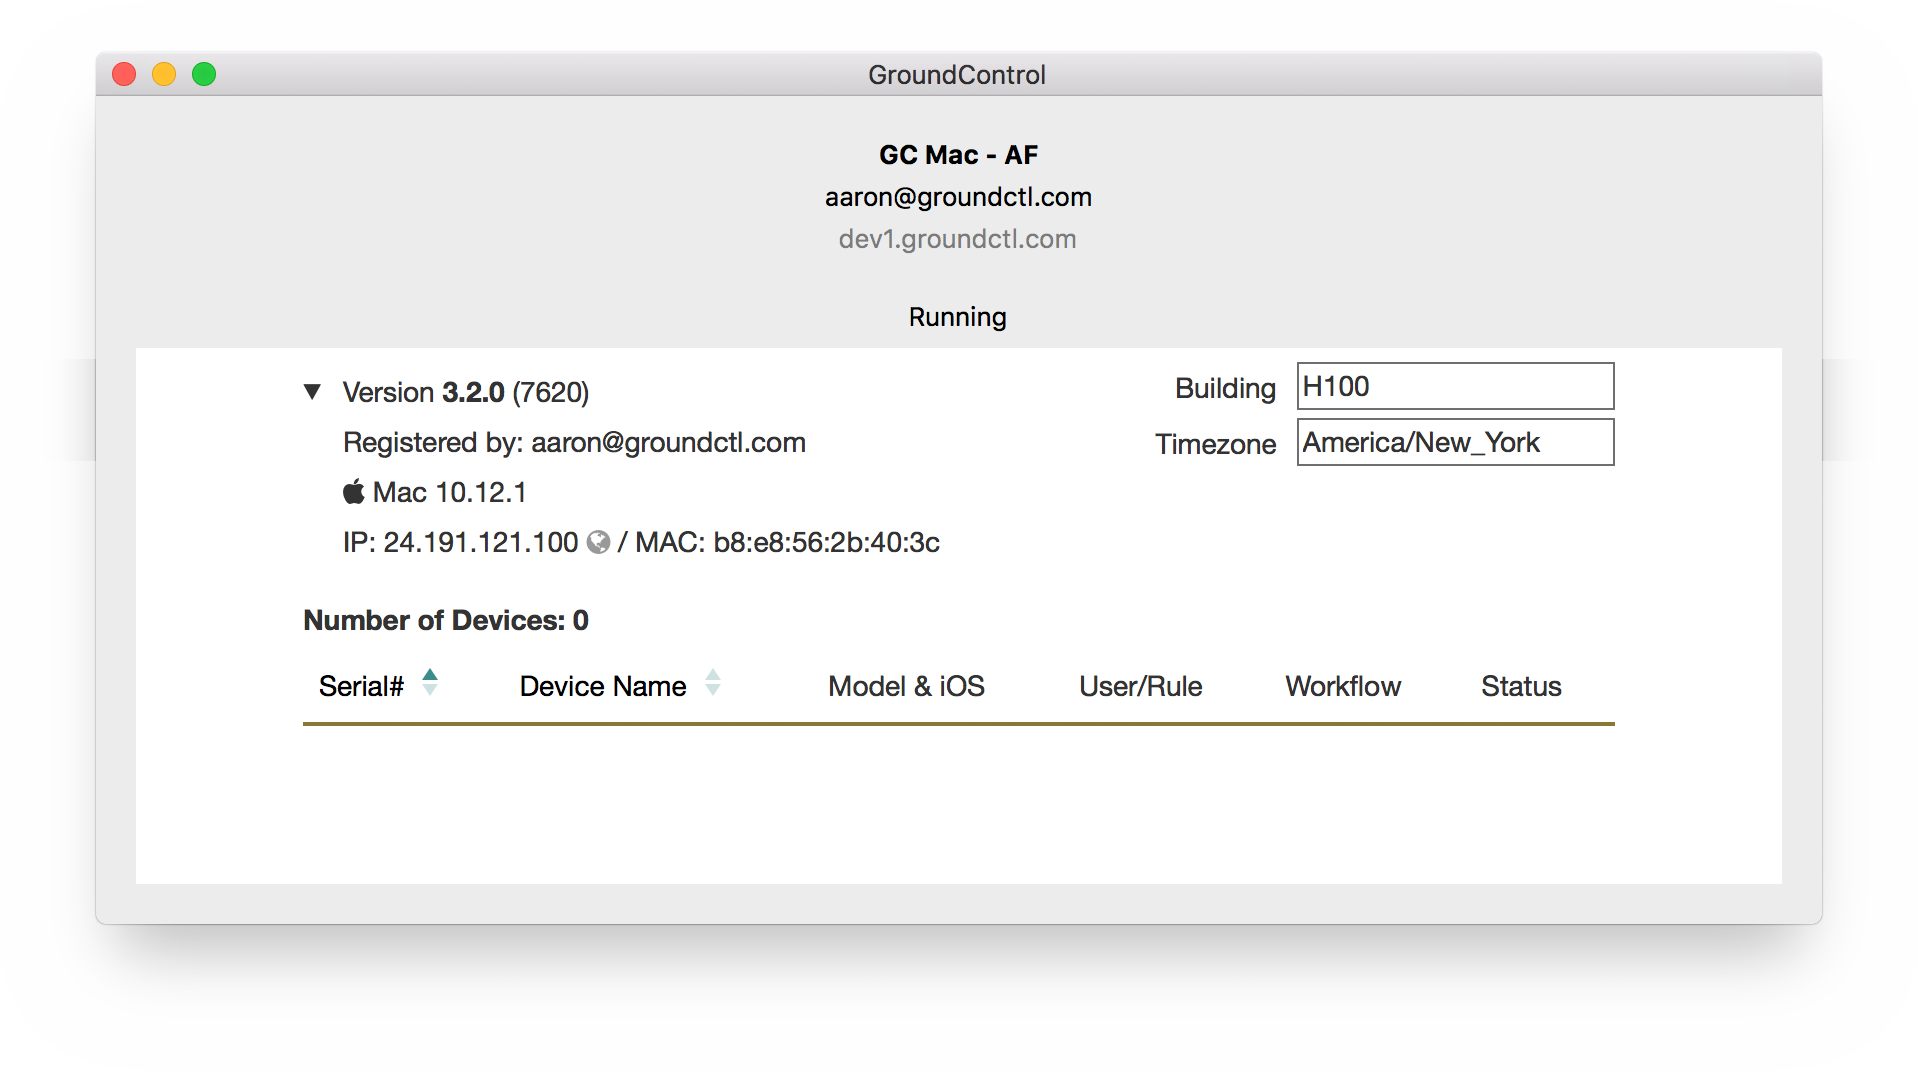Close the GroundControl window with red button
This screenshot has height=1072, width=1918.
click(124, 74)
